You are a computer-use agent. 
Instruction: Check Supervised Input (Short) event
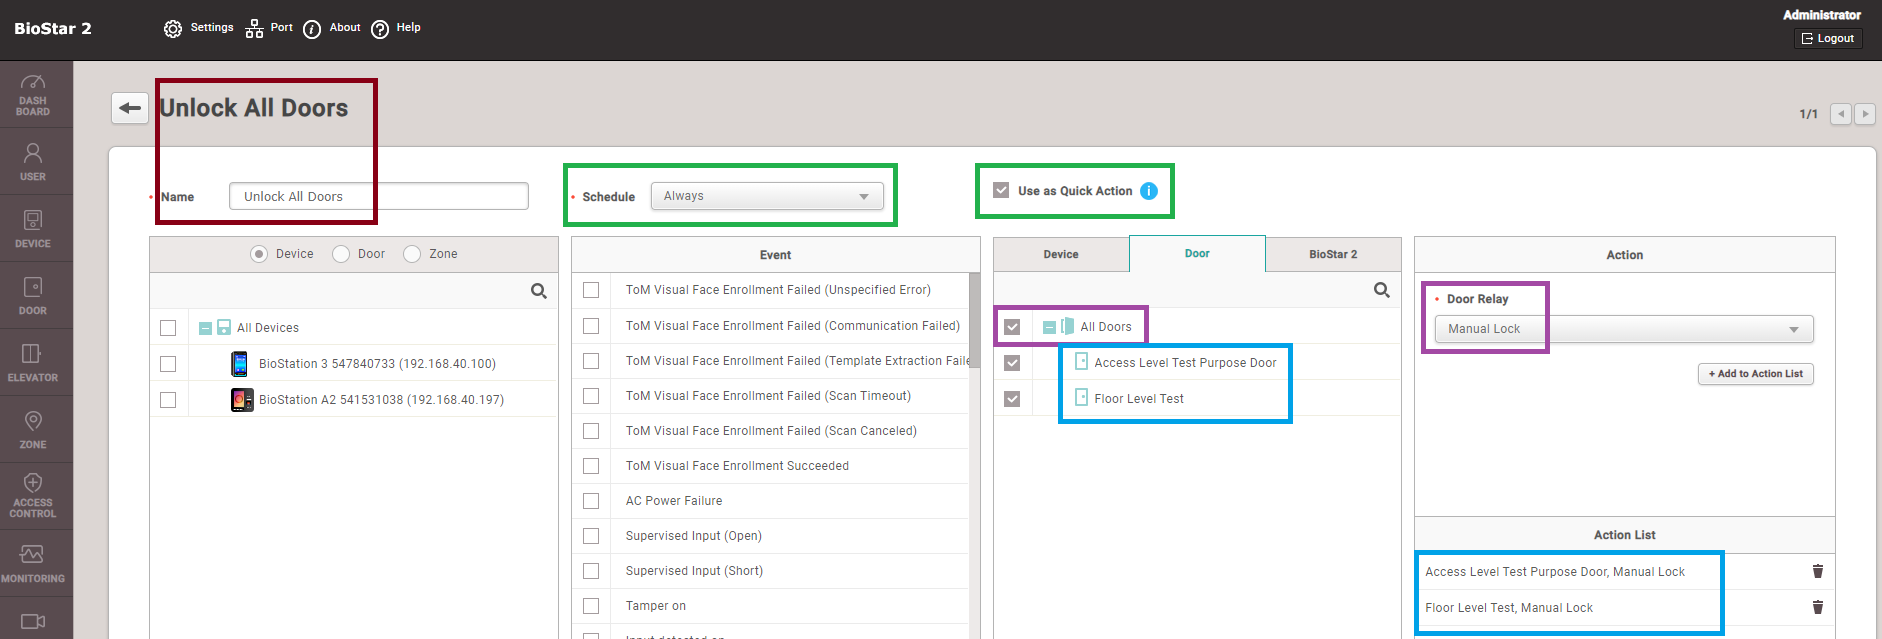pos(591,571)
